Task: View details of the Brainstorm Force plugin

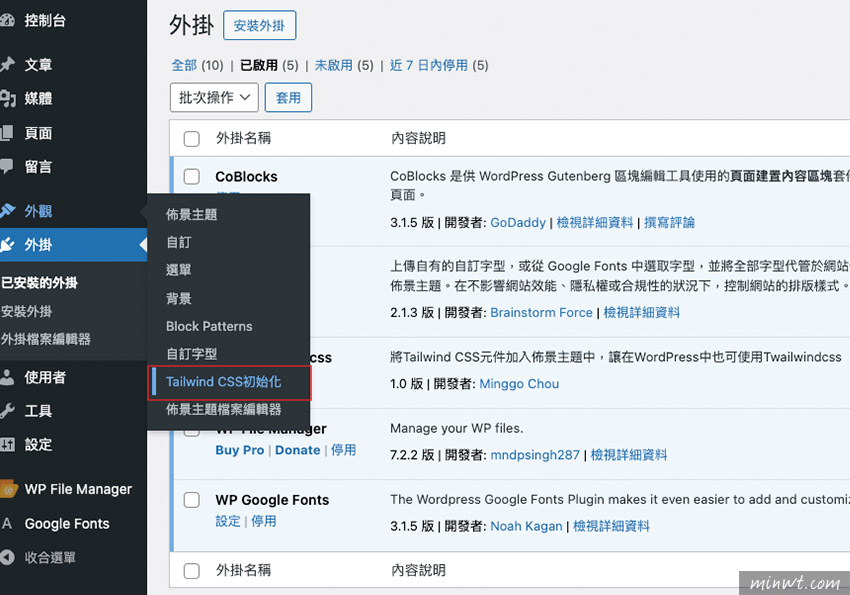Action: pyautogui.click(x=641, y=313)
